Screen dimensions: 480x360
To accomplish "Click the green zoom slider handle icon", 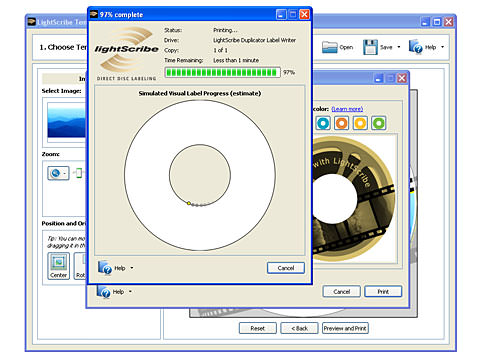I will pyautogui.click(x=79, y=173).
